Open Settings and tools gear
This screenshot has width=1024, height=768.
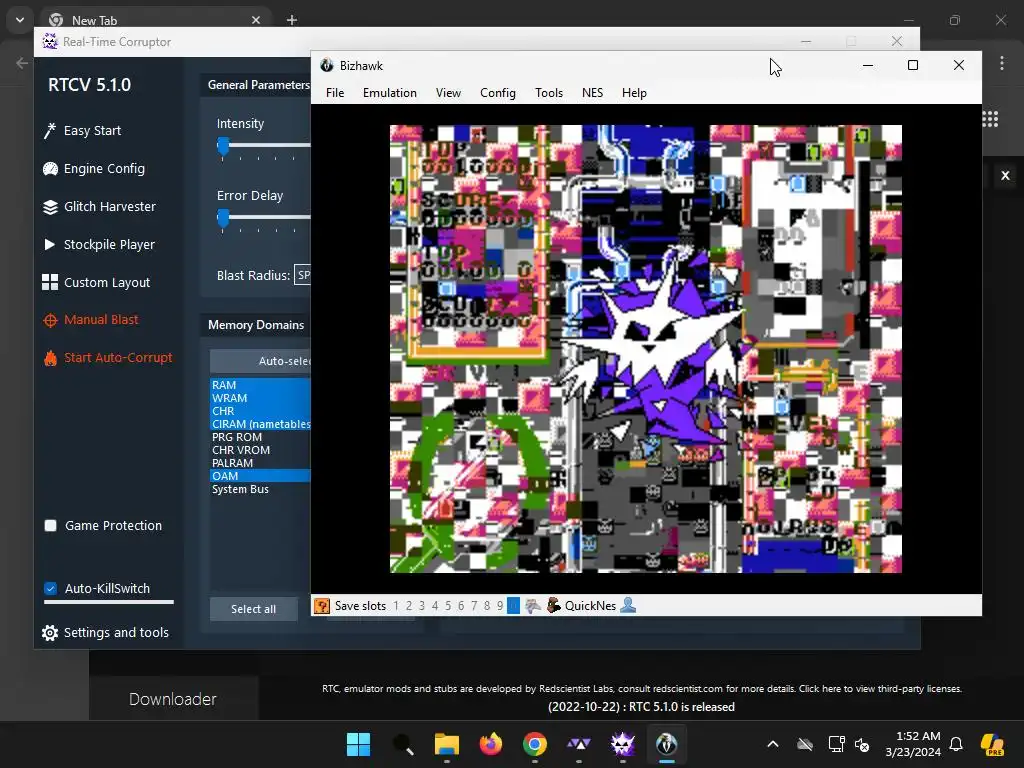tap(50, 633)
